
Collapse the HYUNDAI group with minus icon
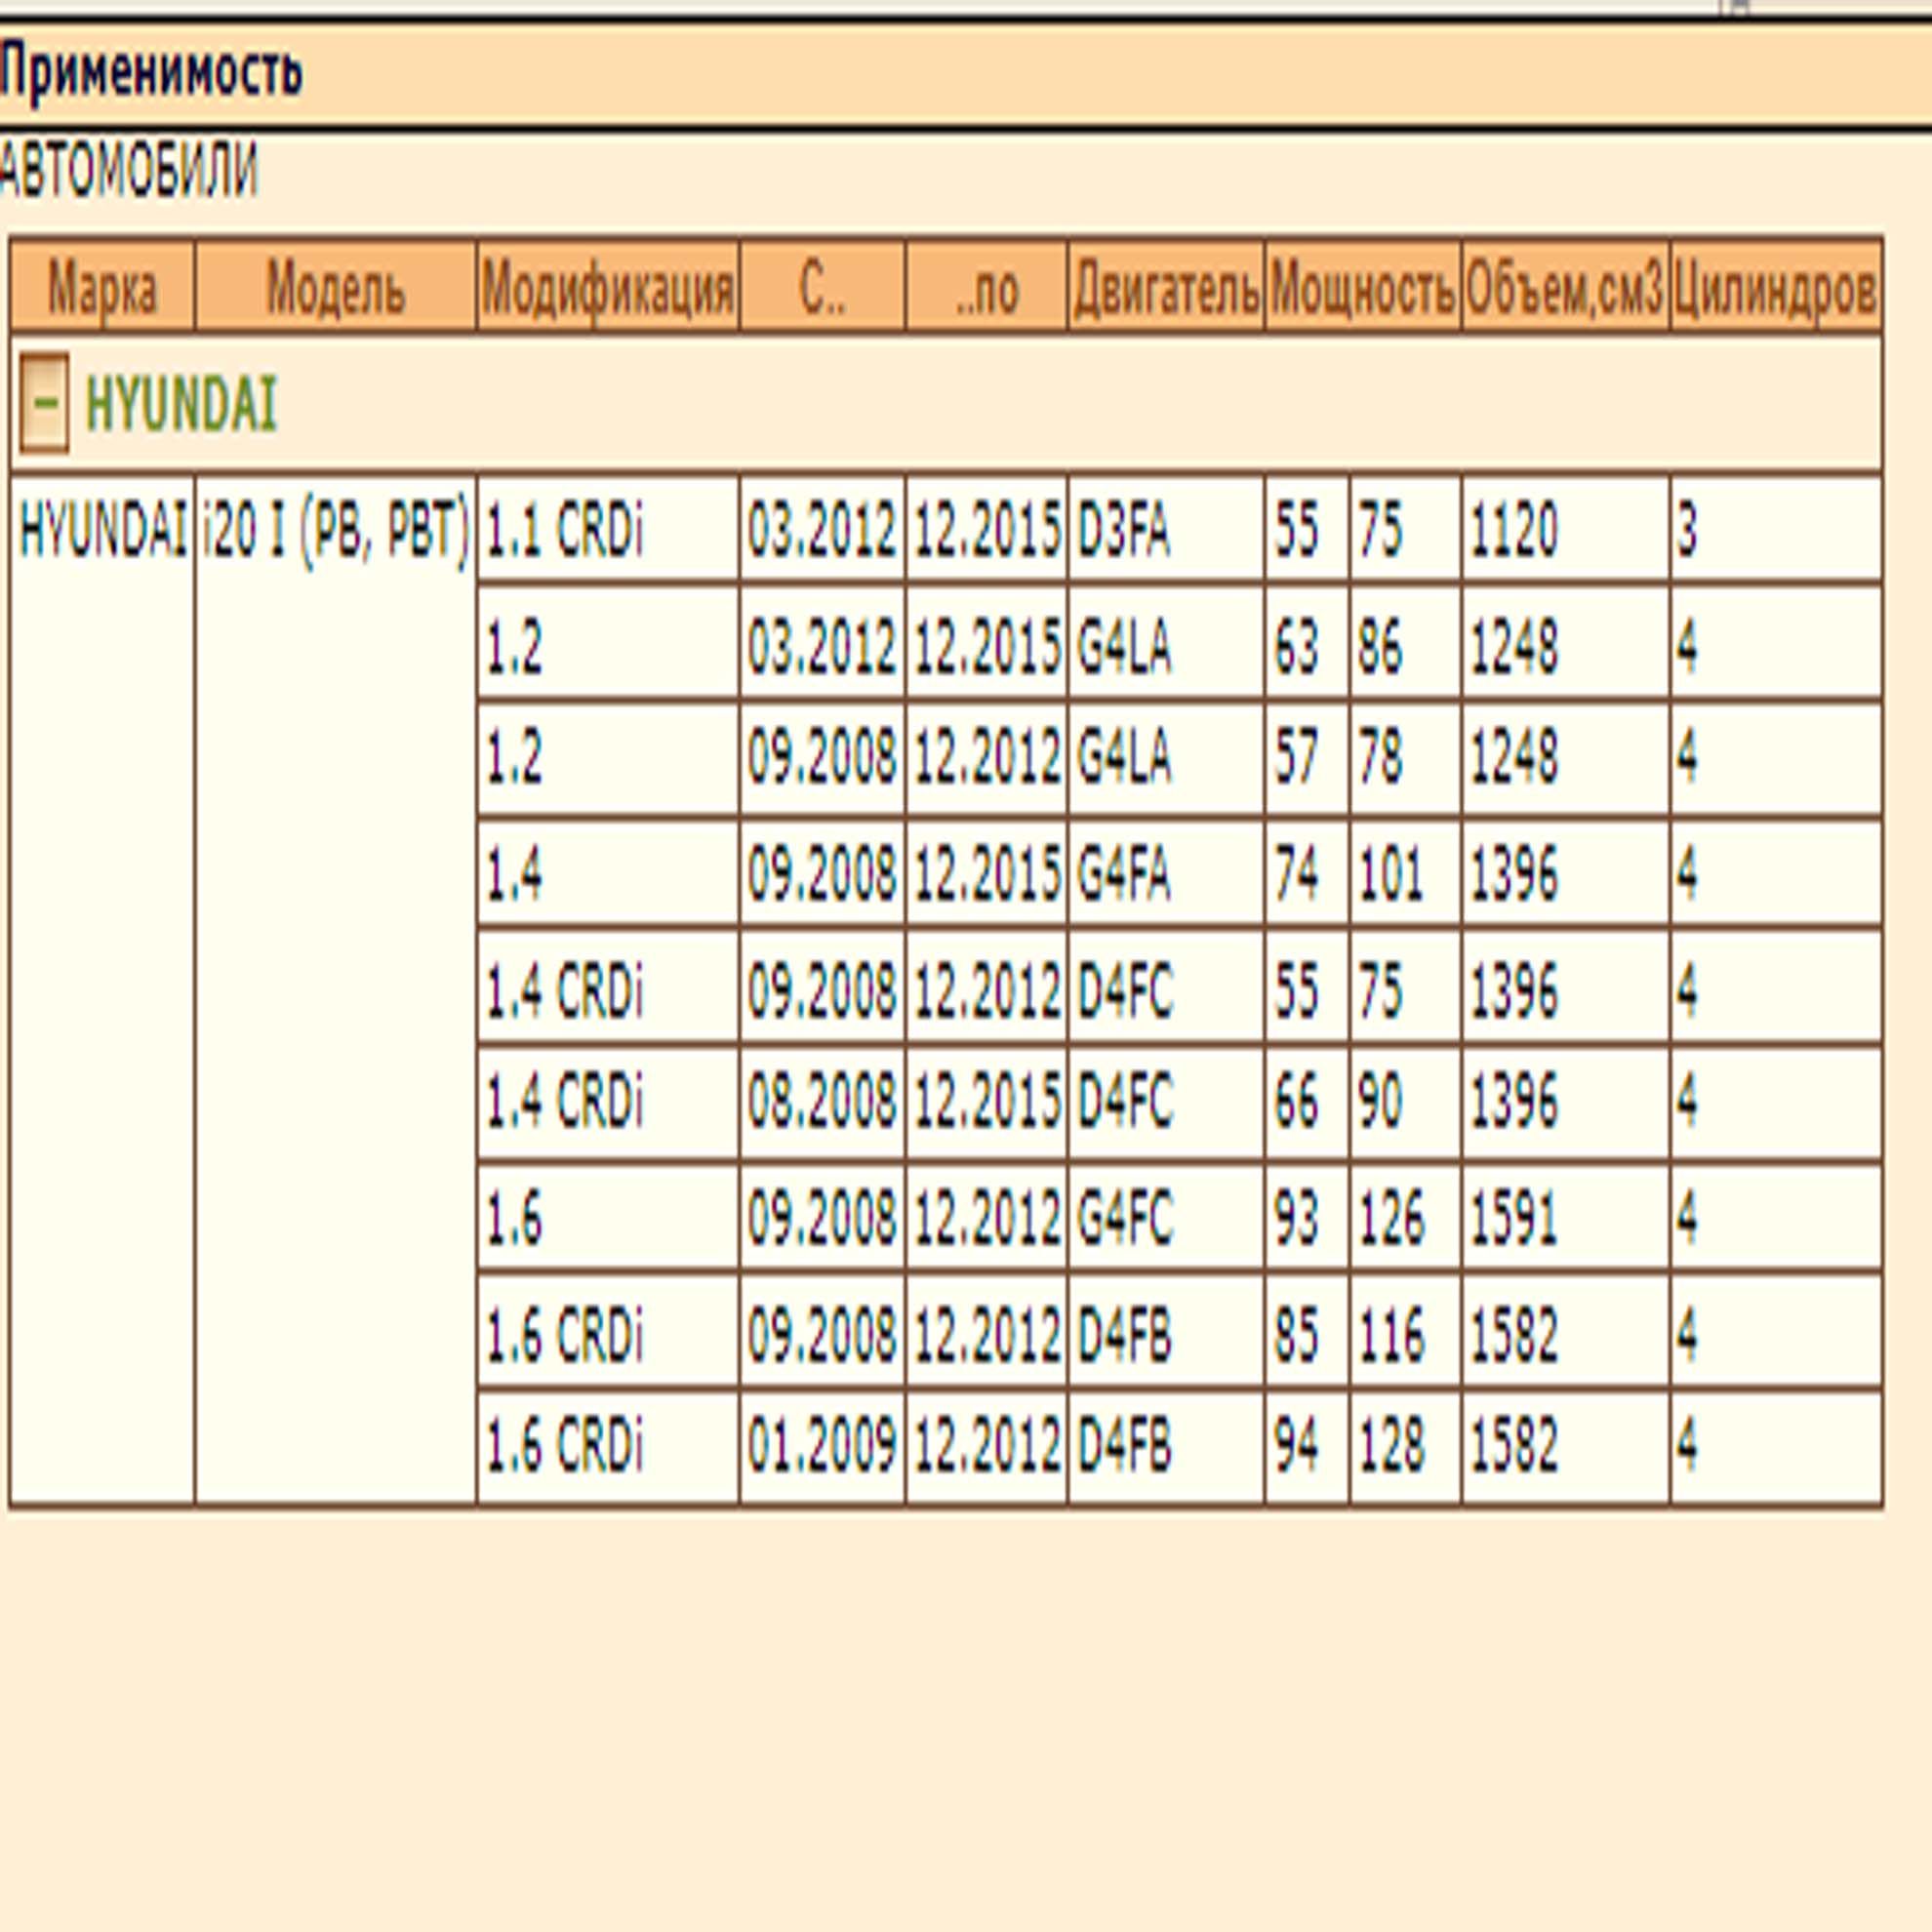click(x=44, y=402)
